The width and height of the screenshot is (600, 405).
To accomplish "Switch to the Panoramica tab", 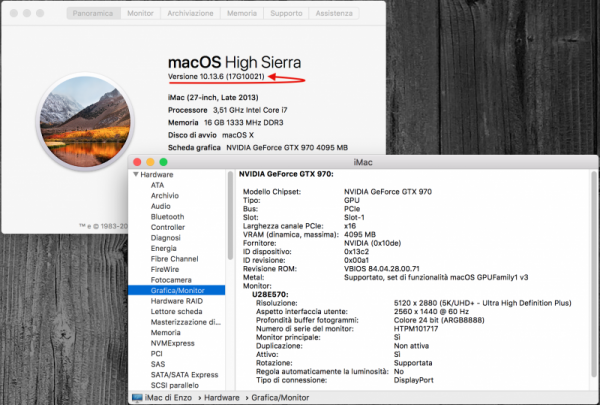I will click(x=93, y=13).
